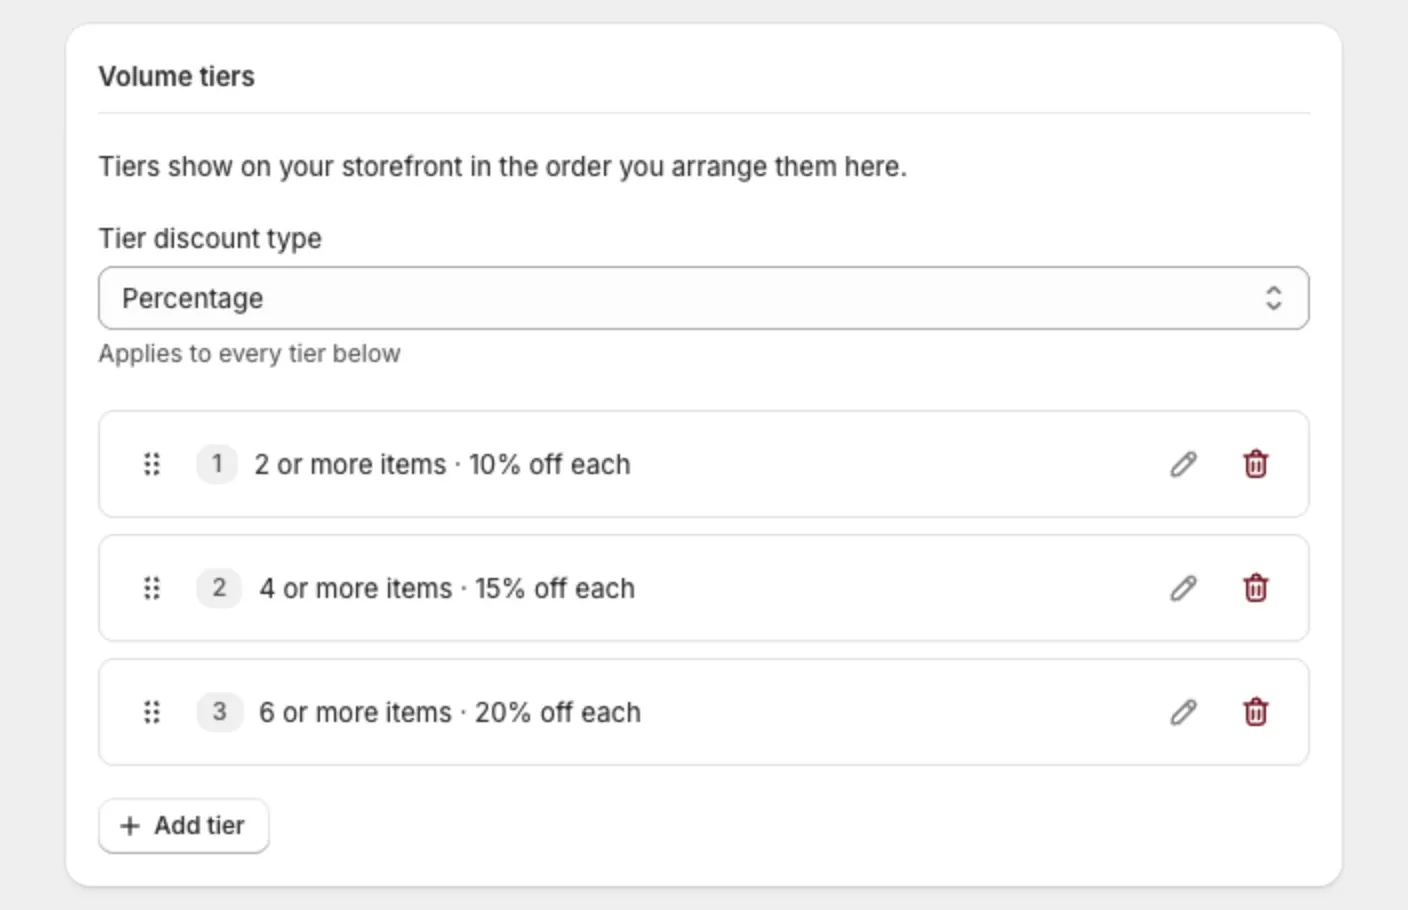The image size is (1408, 910).
Task: Delete the 10% off each tier
Action: click(1255, 464)
